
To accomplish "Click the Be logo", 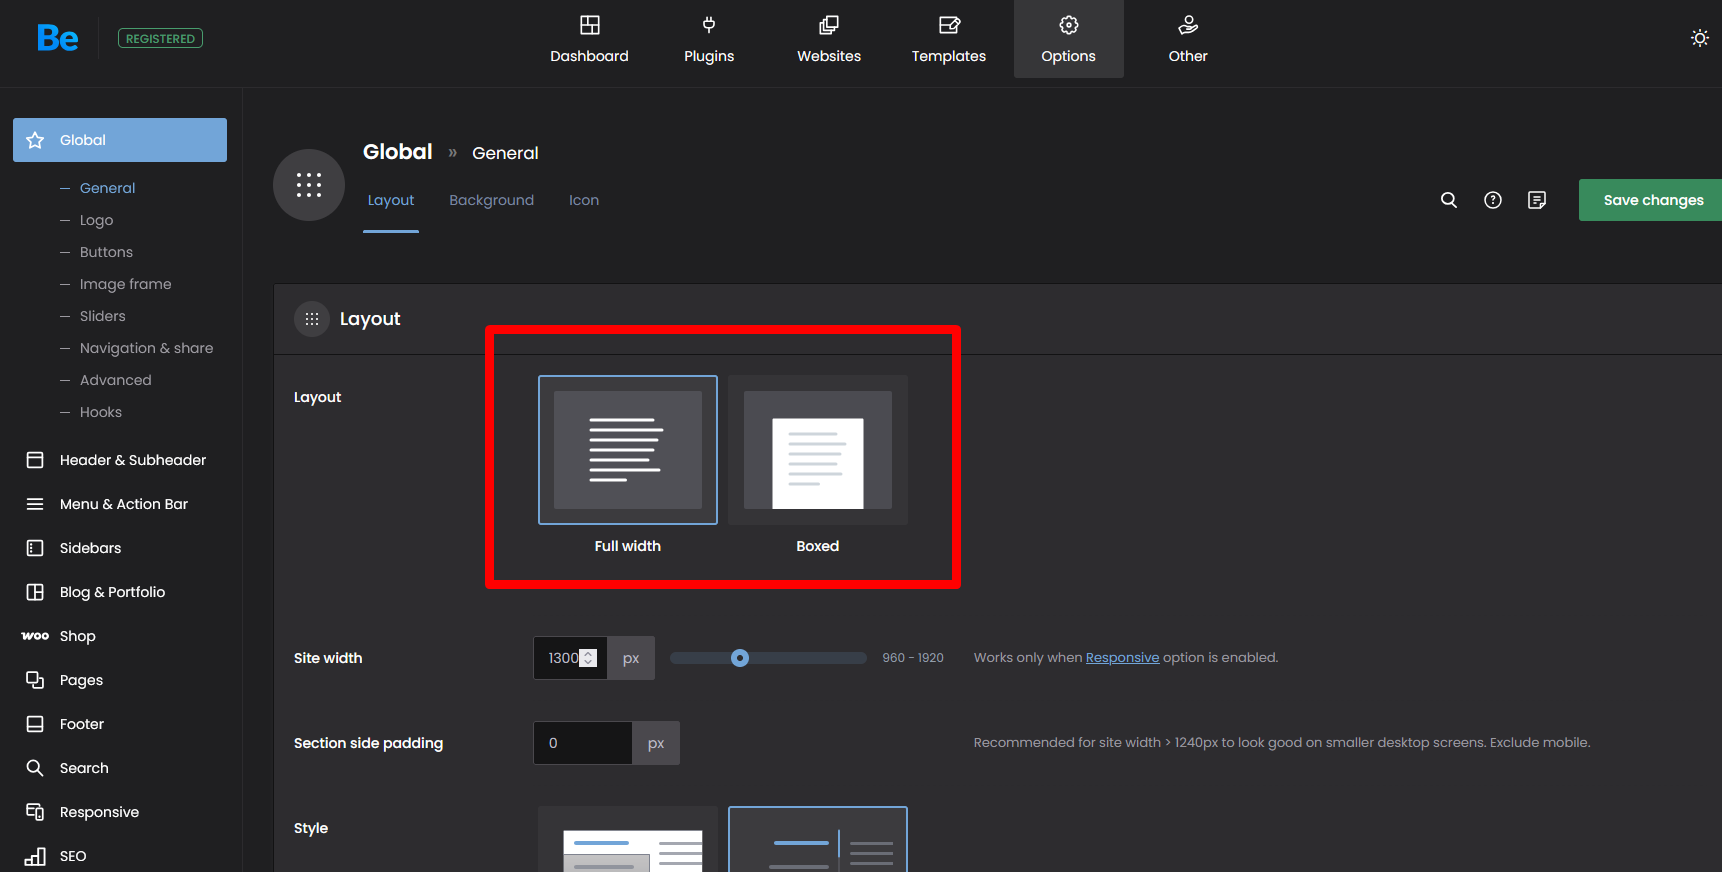I will 57,38.
